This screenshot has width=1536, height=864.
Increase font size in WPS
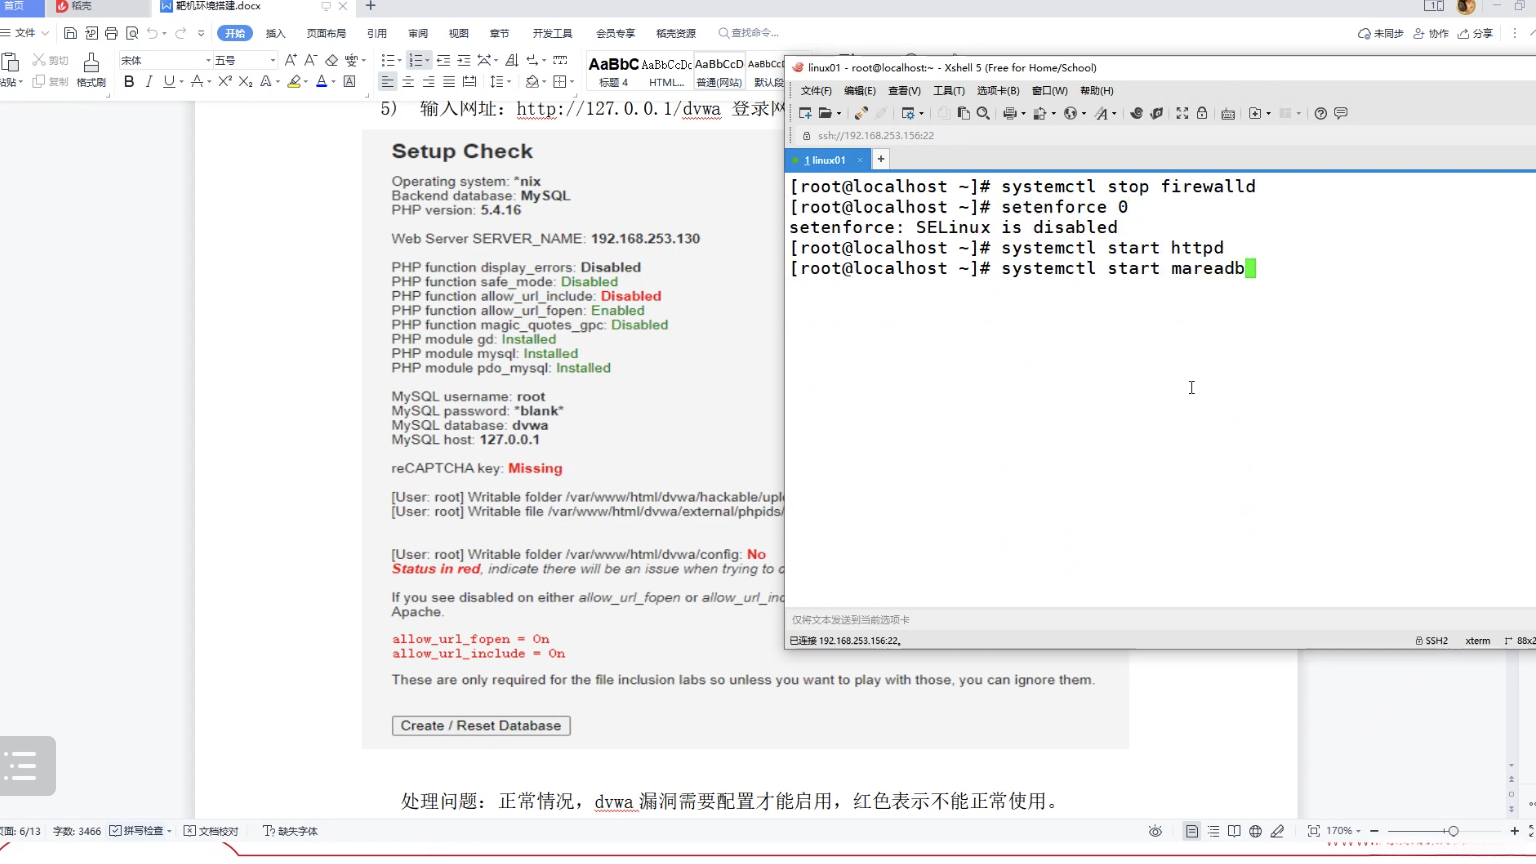(x=290, y=60)
